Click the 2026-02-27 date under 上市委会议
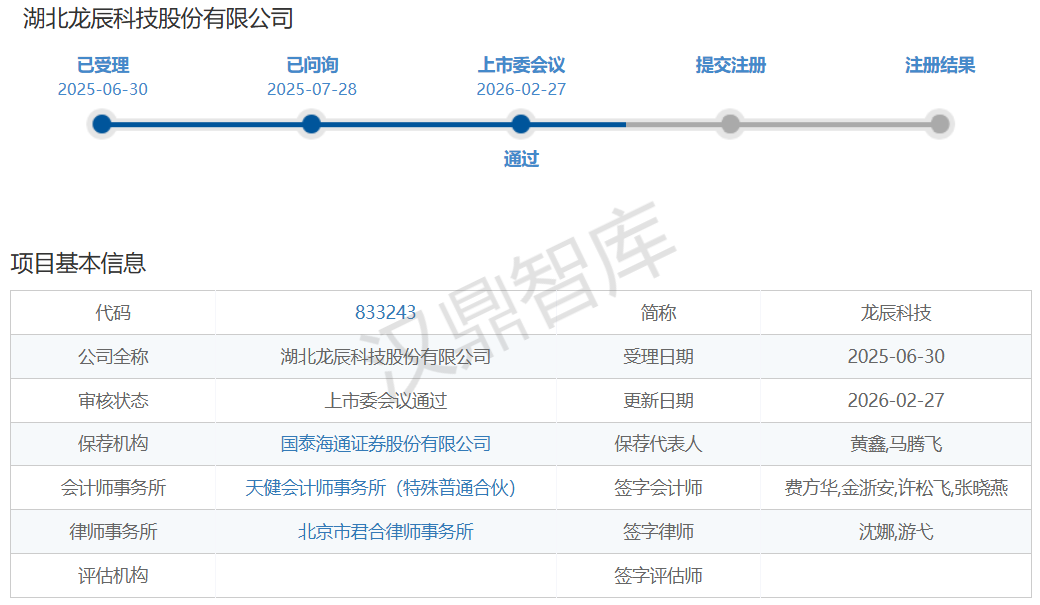The image size is (1040, 605). (521, 90)
